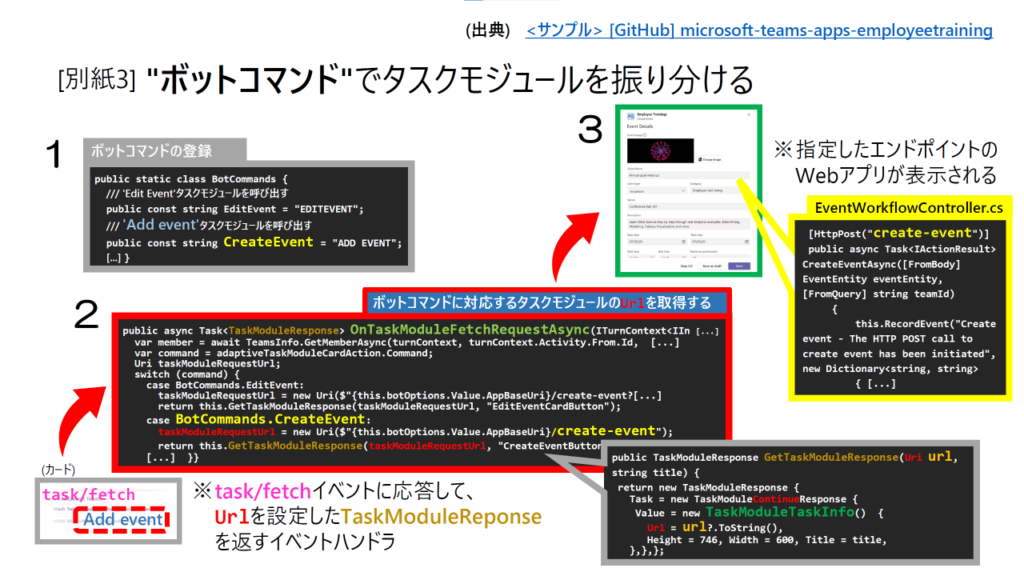Click the gray bot command registration header
This screenshot has height=576, width=1024.
151,151
